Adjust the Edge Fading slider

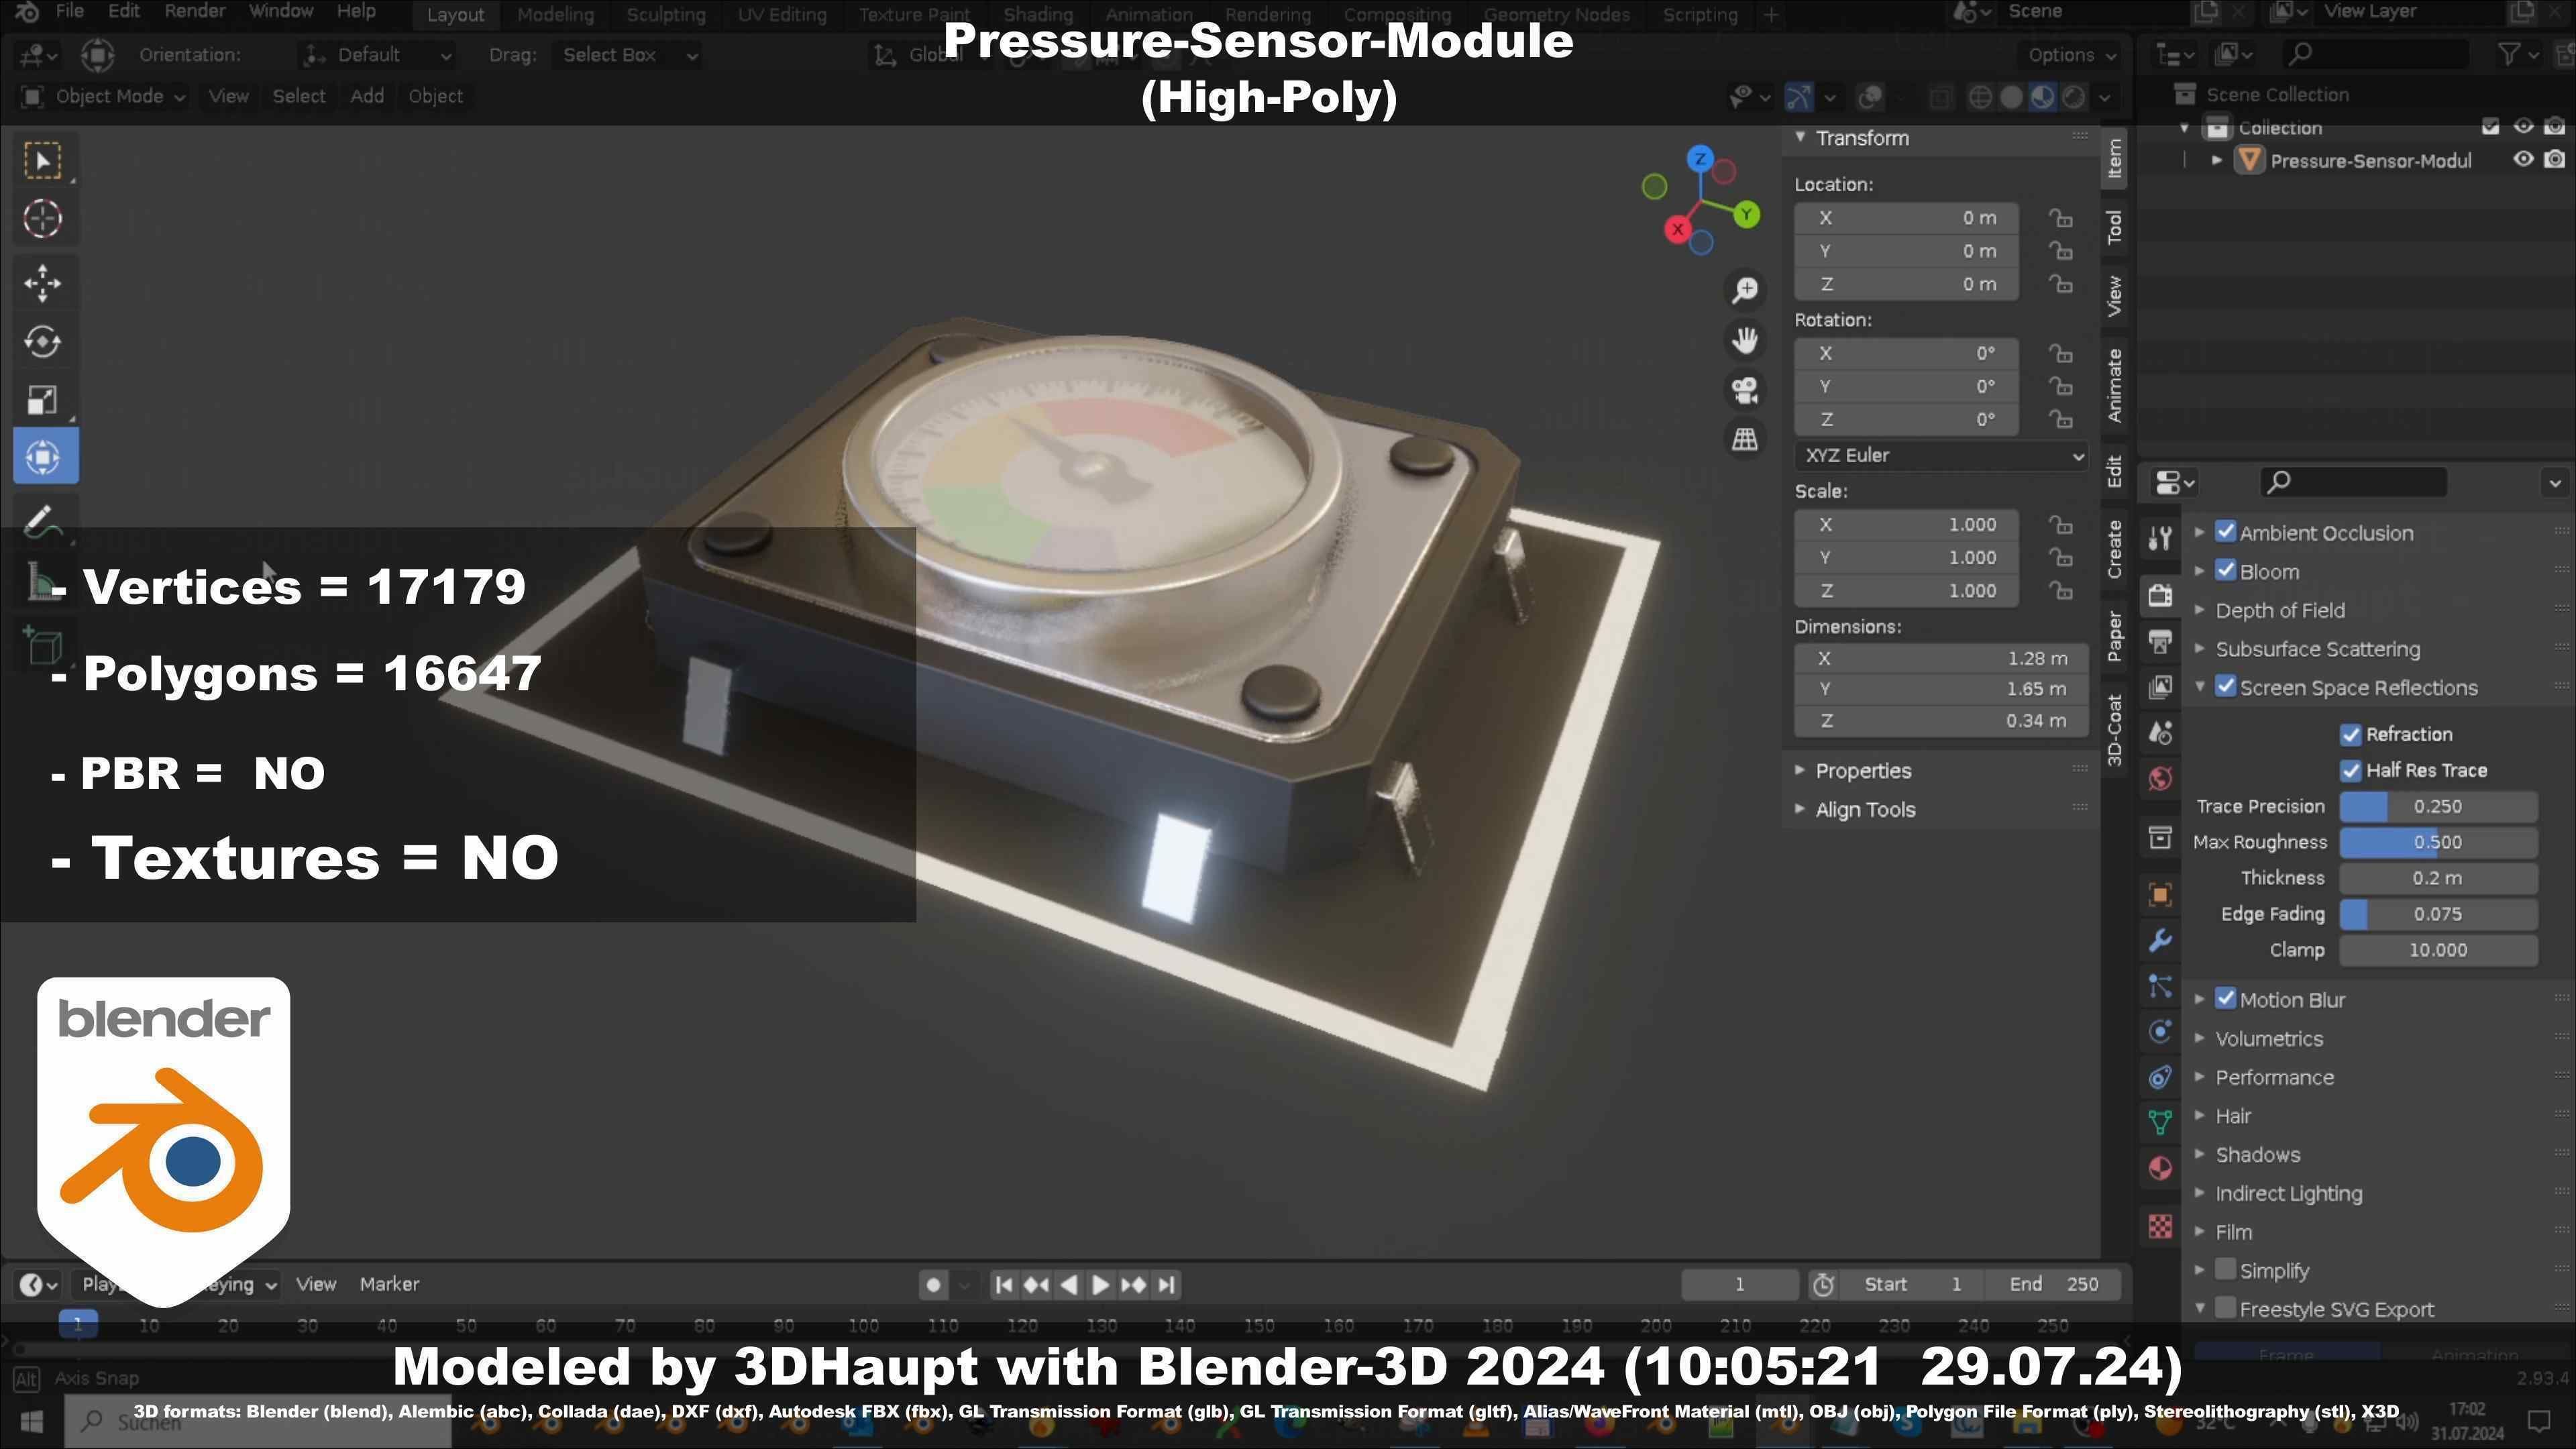[x=2438, y=915]
